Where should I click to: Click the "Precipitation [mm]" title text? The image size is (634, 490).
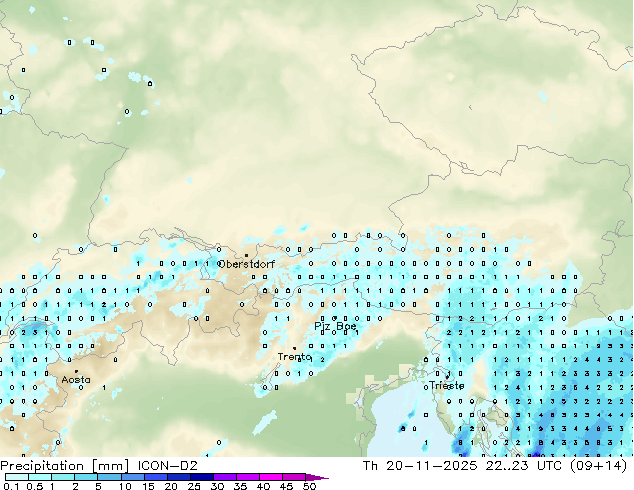[x=65, y=466]
